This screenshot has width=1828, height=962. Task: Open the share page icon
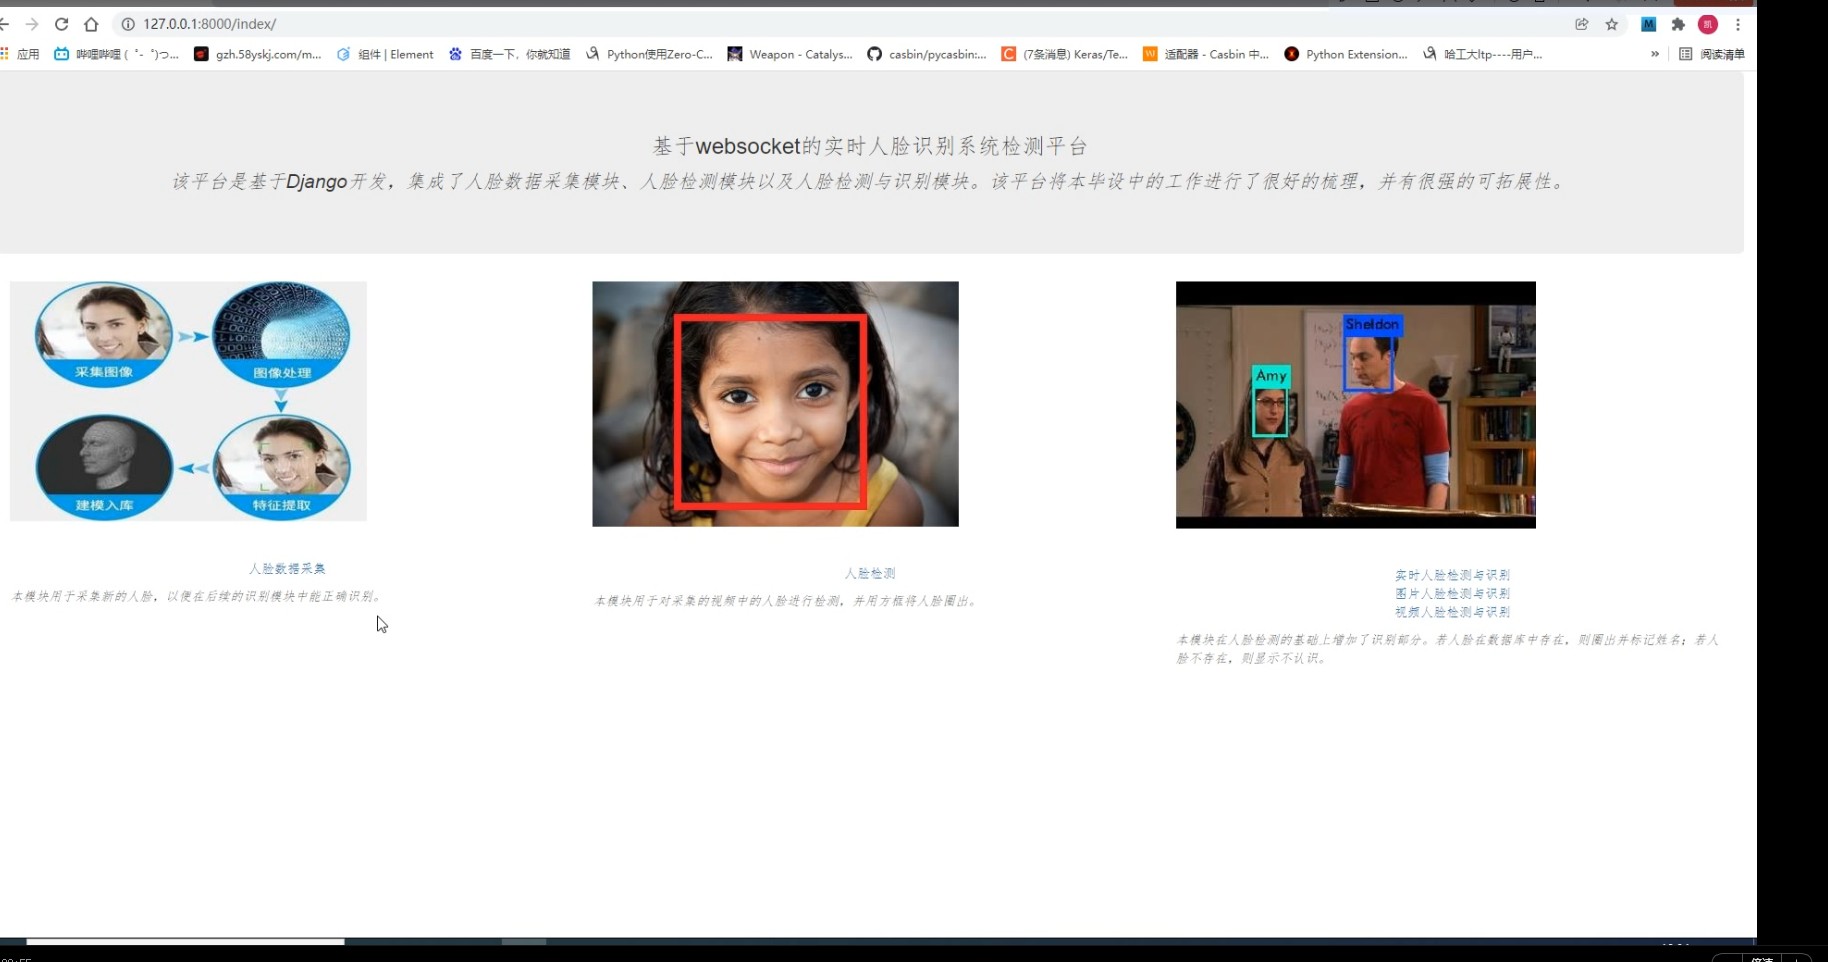pos(1582,24)
